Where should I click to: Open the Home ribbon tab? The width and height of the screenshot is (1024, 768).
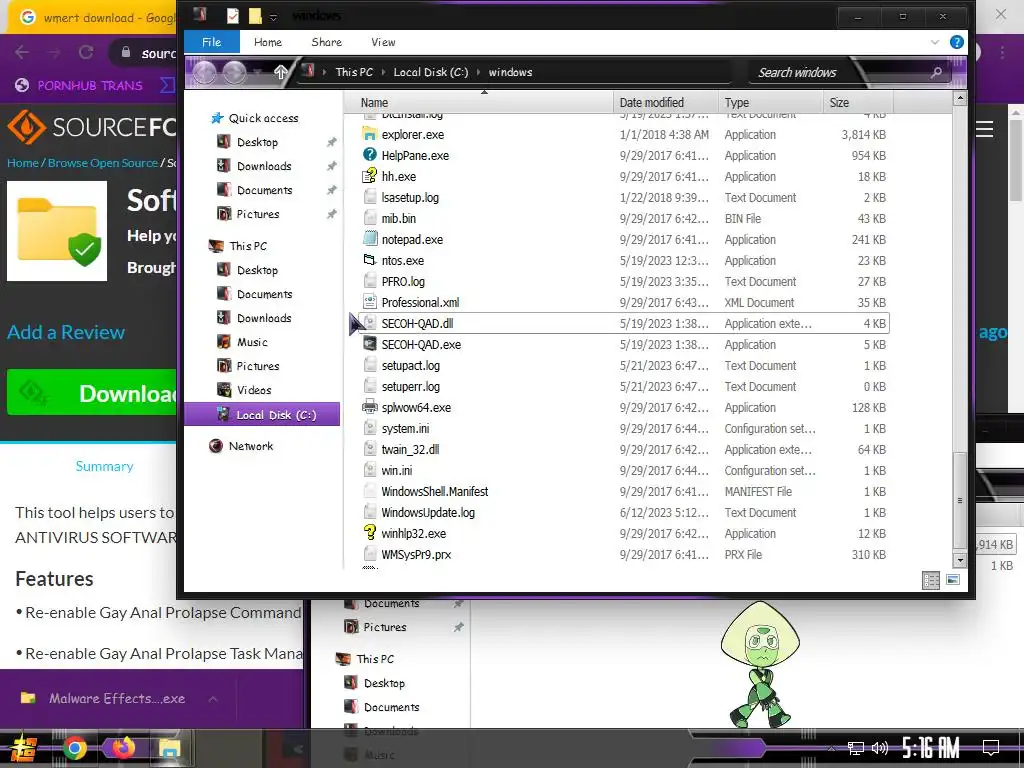click(x=268, y=42)
